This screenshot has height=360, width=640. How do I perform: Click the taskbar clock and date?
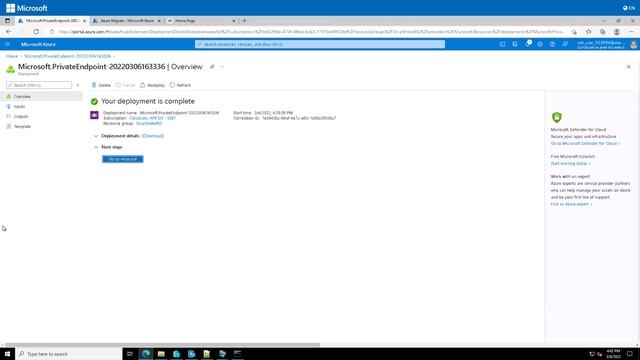[613, 354]
